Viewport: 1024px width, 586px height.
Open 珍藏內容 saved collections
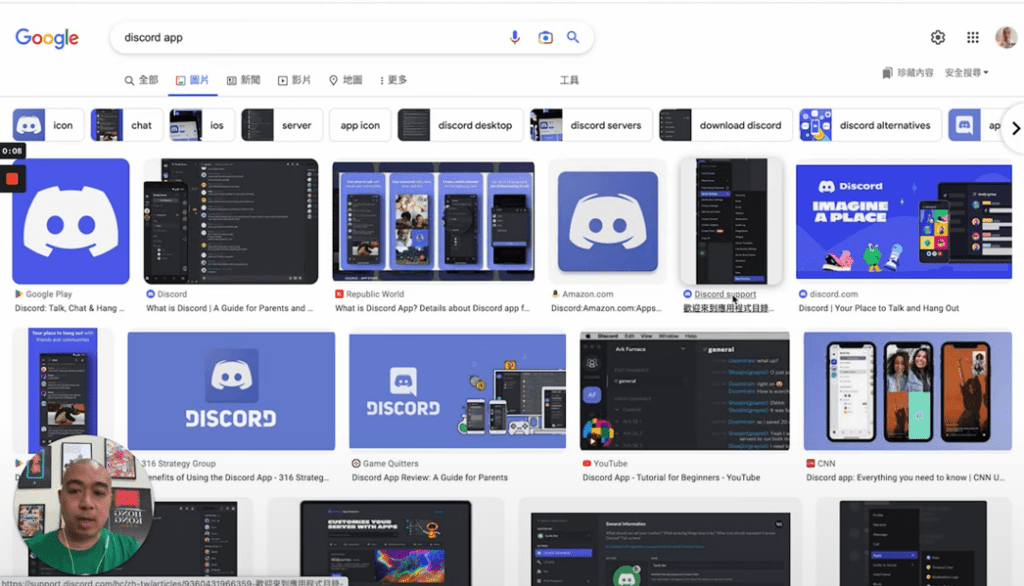[908, 73]
